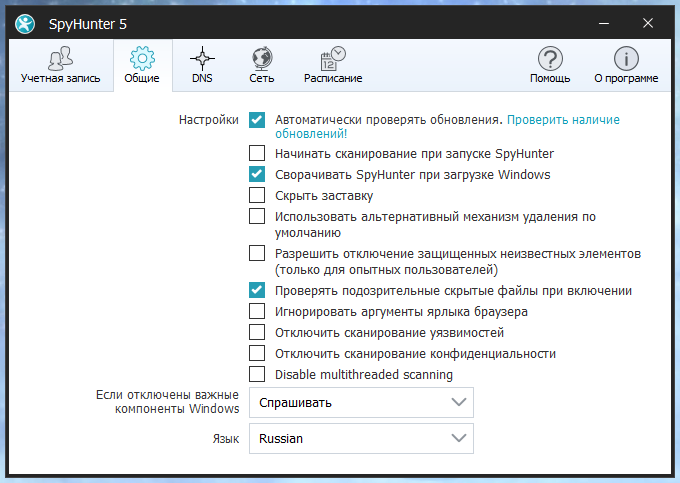Uncheck Сворачивать SpyHunter при загрузке Windows

pos(257,174)
